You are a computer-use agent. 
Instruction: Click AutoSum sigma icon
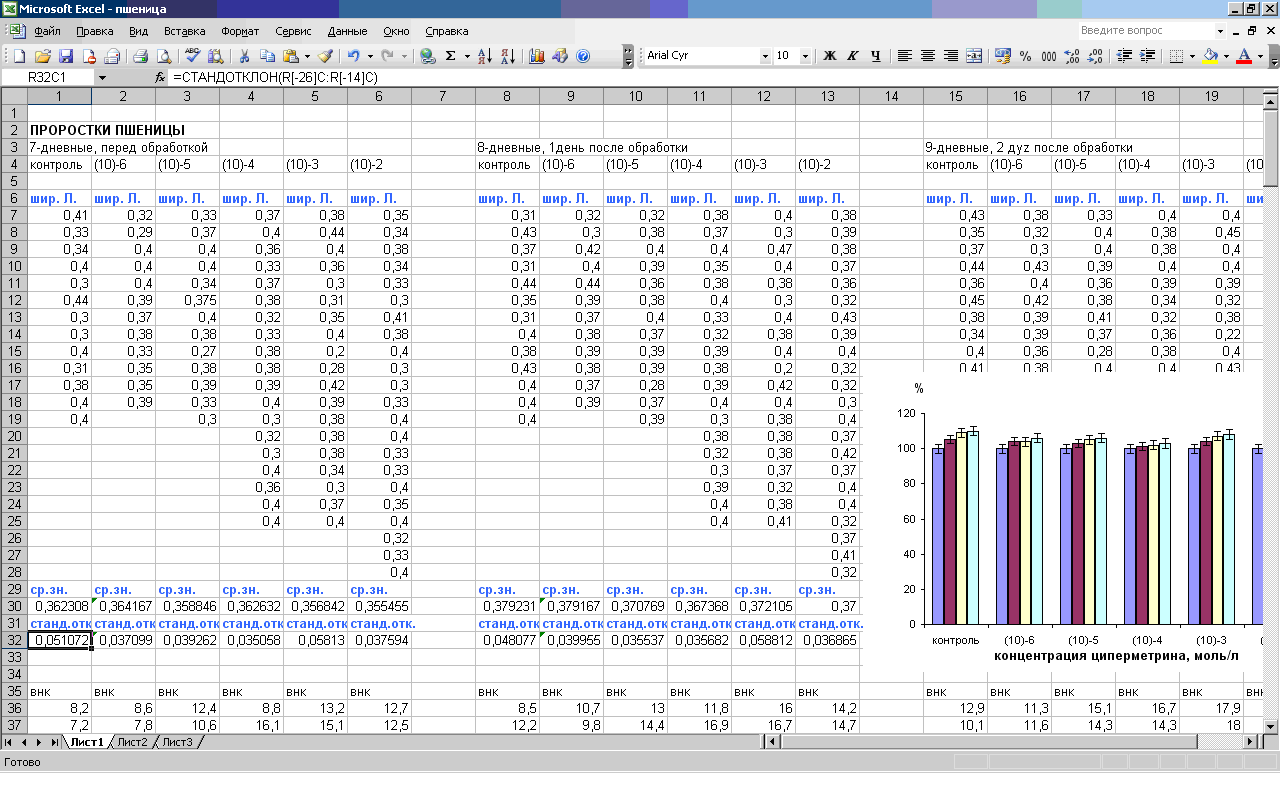coord(451,56)
